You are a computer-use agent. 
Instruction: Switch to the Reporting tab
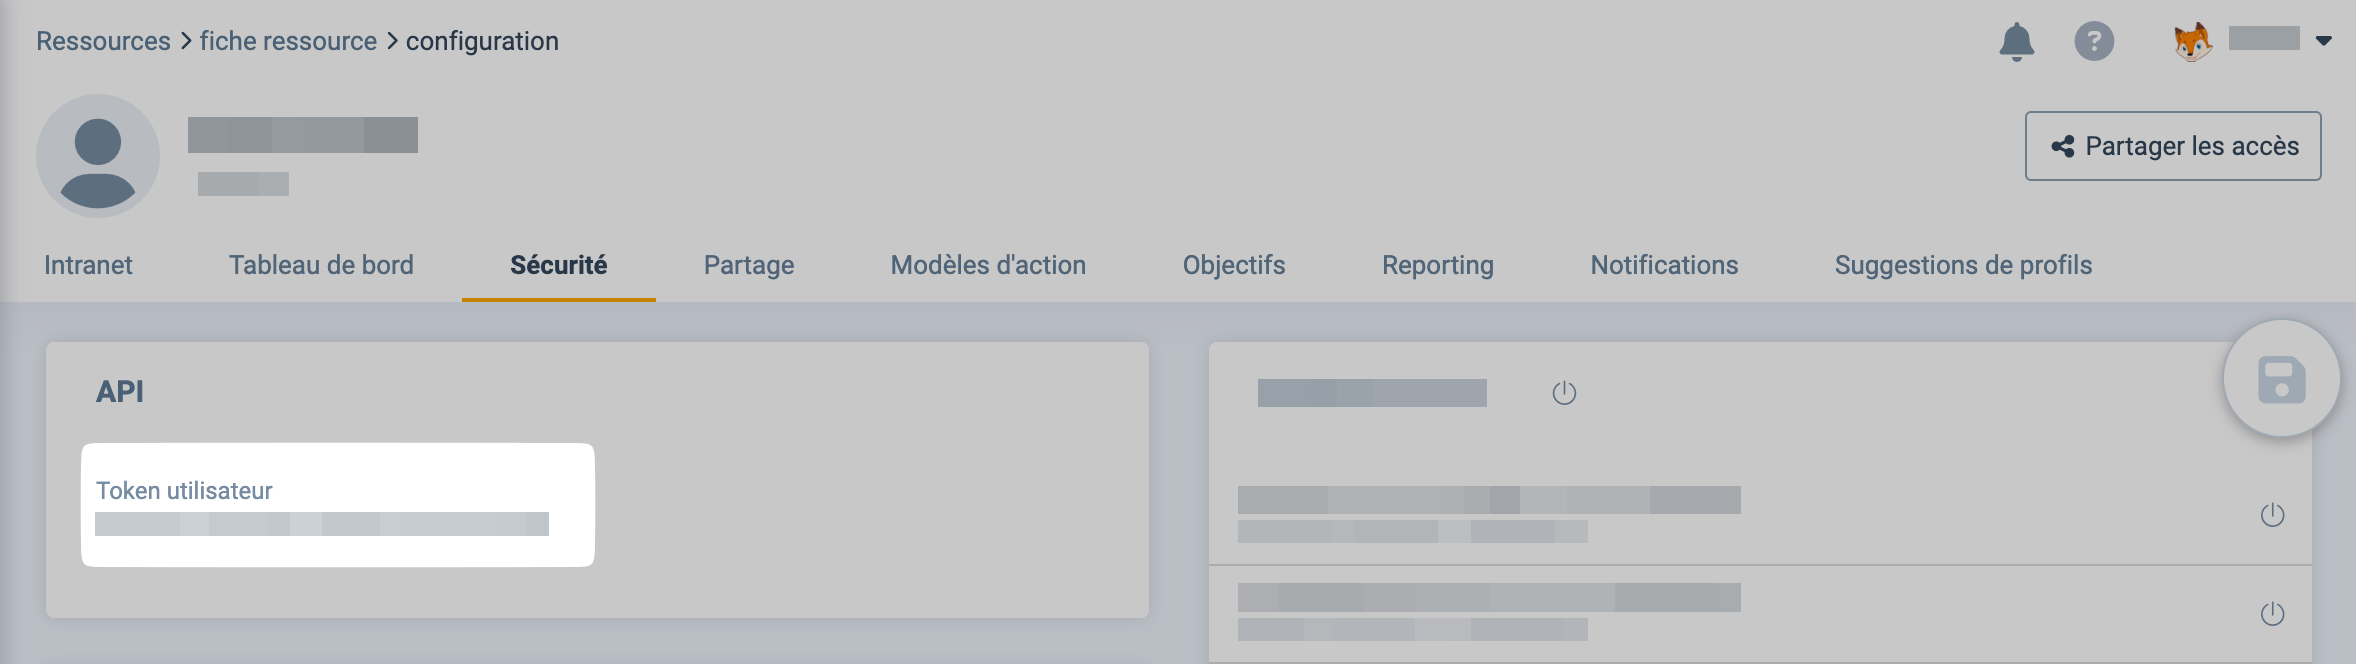pyautogui.click(x=1438, y=265)
